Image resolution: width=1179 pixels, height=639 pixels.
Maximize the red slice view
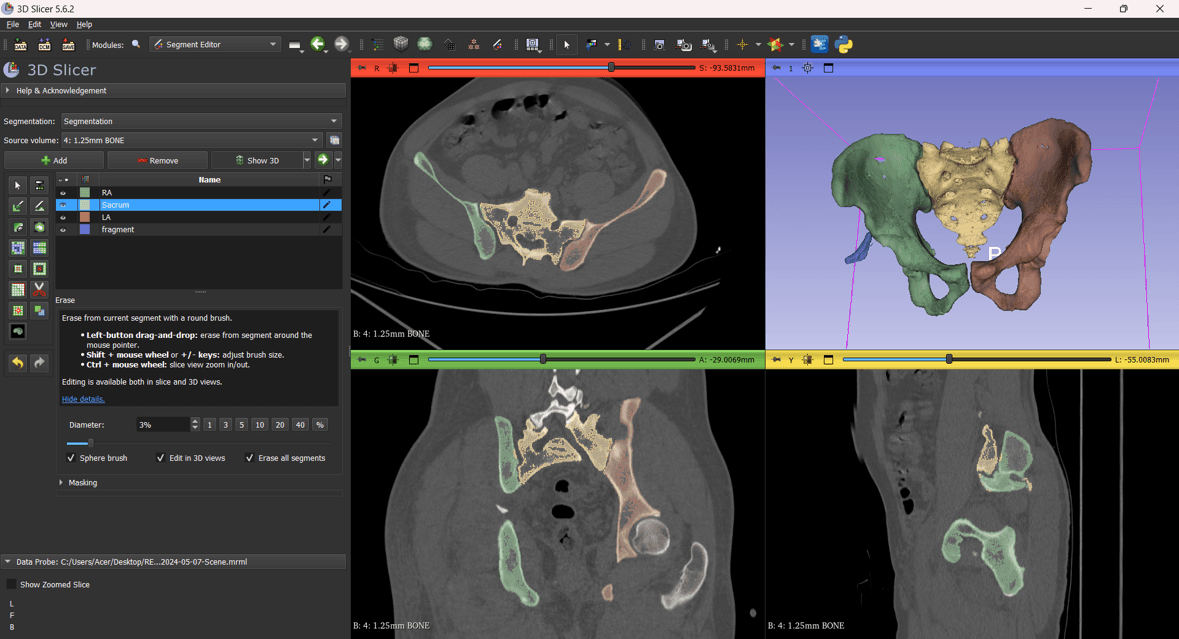click(414, 68)
